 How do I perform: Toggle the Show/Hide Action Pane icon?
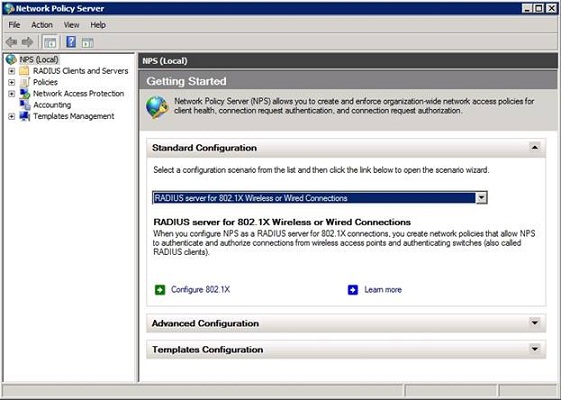click(x=88, y=43)
